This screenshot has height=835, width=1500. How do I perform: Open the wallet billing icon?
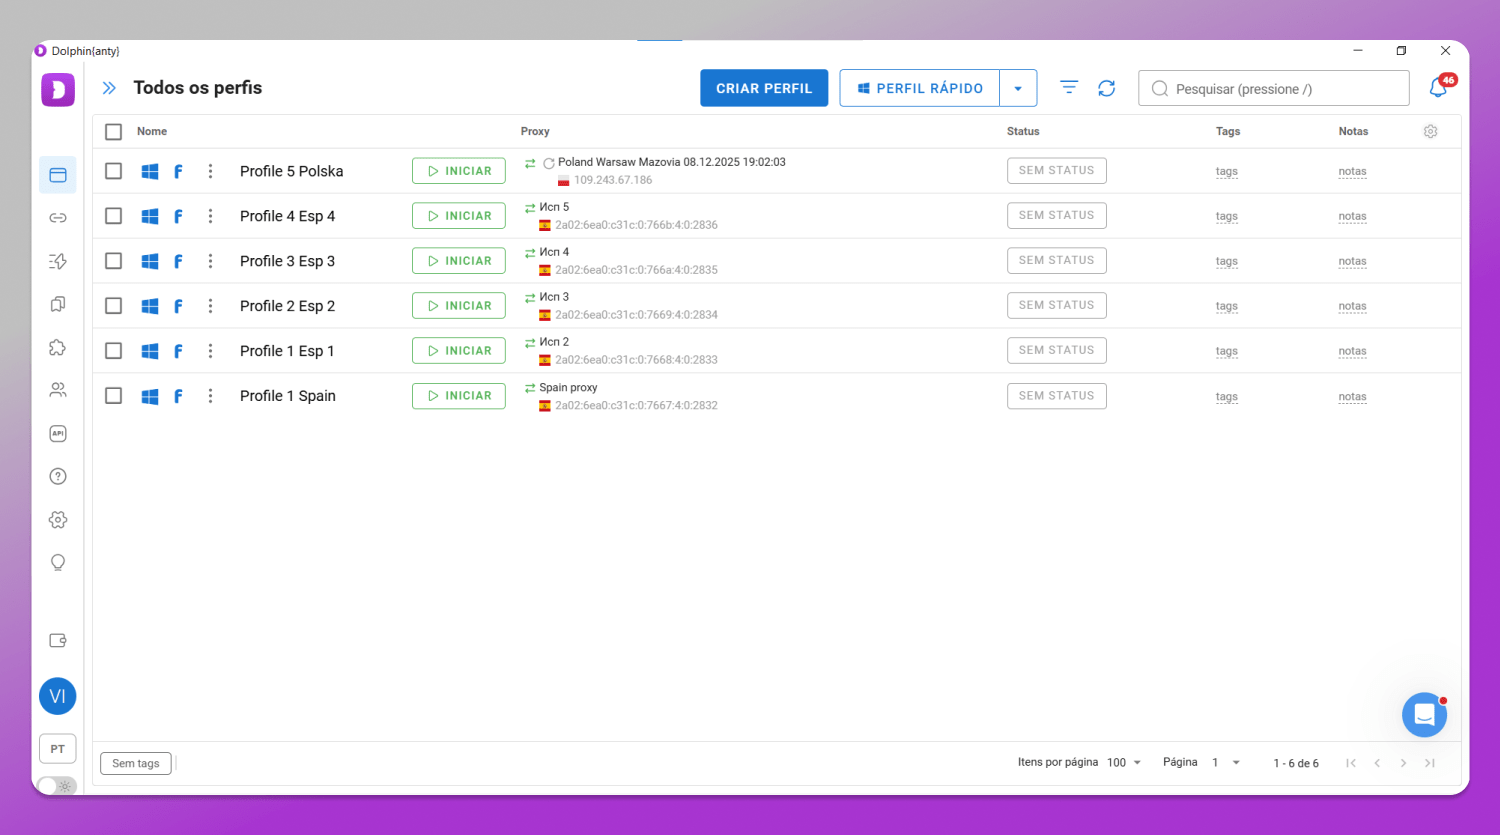pyautogui.click(x=58, y=641)
